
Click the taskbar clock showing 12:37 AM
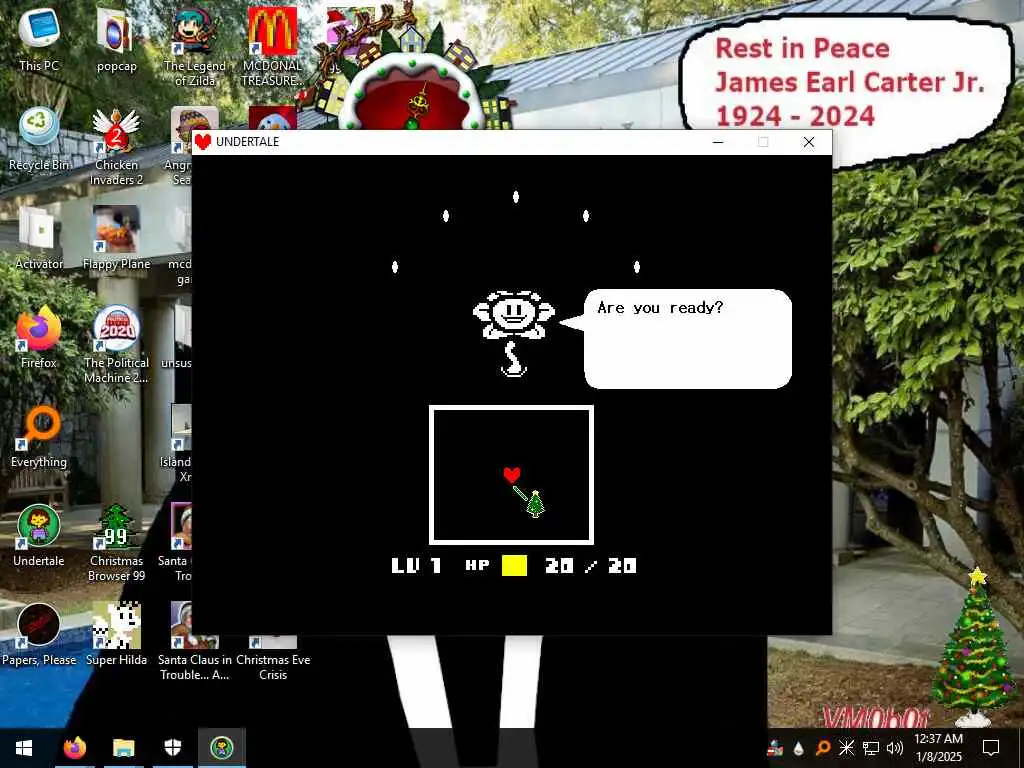[938, 748]
